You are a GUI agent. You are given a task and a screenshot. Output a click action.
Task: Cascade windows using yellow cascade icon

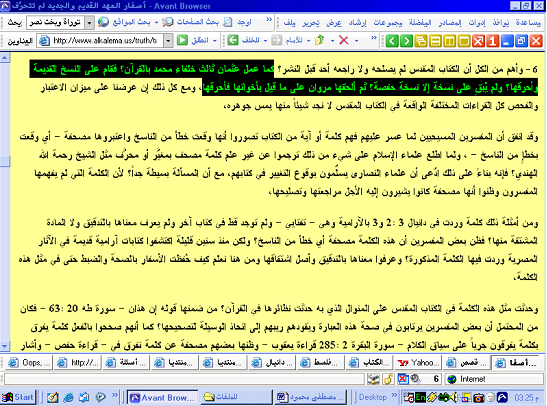click(421, 41)
